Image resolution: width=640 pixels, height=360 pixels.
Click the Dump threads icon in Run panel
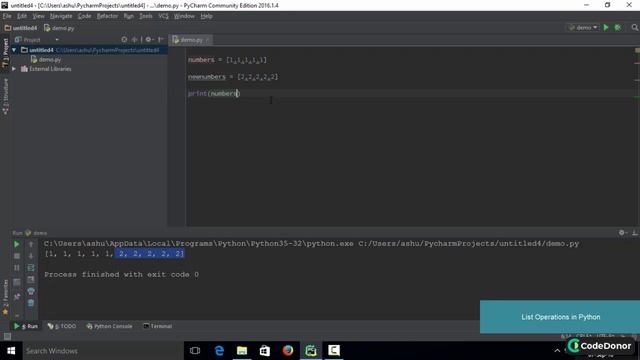click(16, 282)
